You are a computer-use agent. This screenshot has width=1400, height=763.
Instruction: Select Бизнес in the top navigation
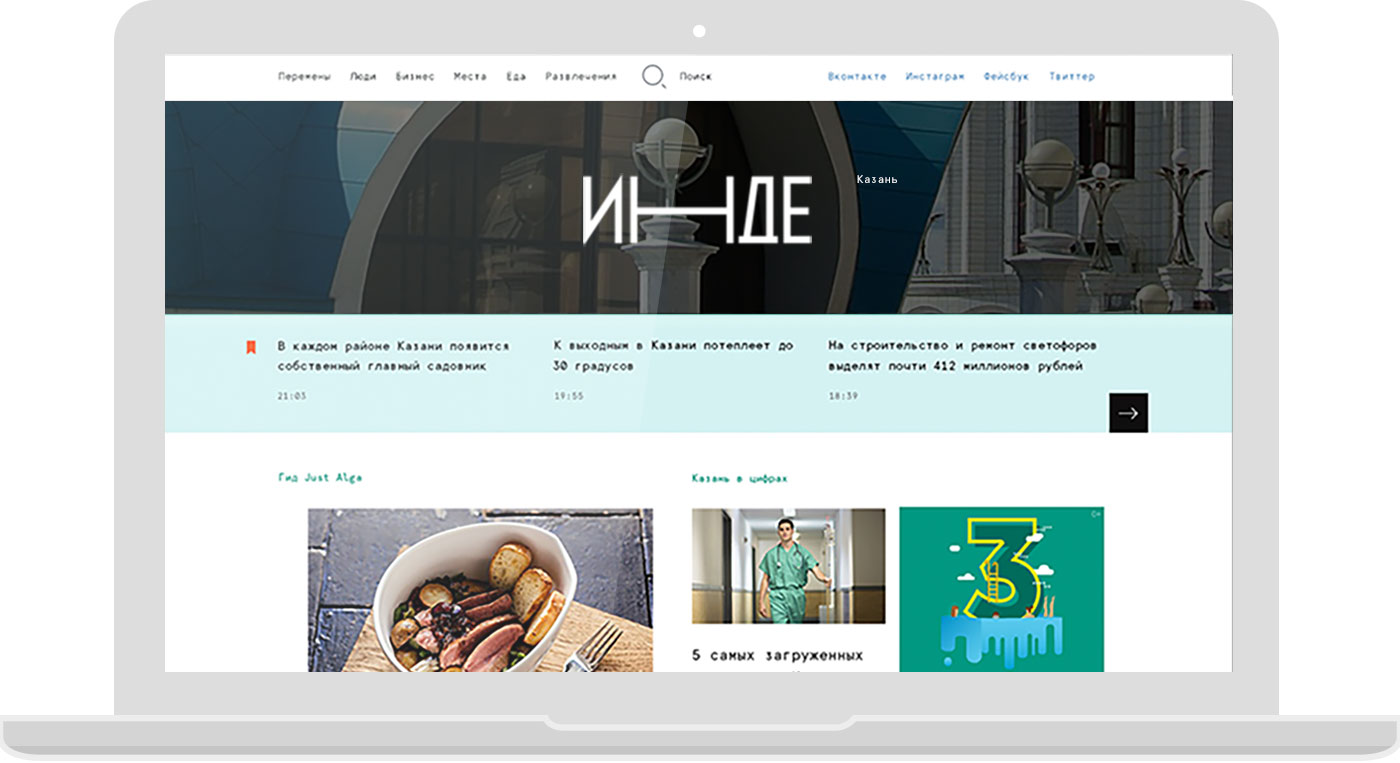pos(415,76)
